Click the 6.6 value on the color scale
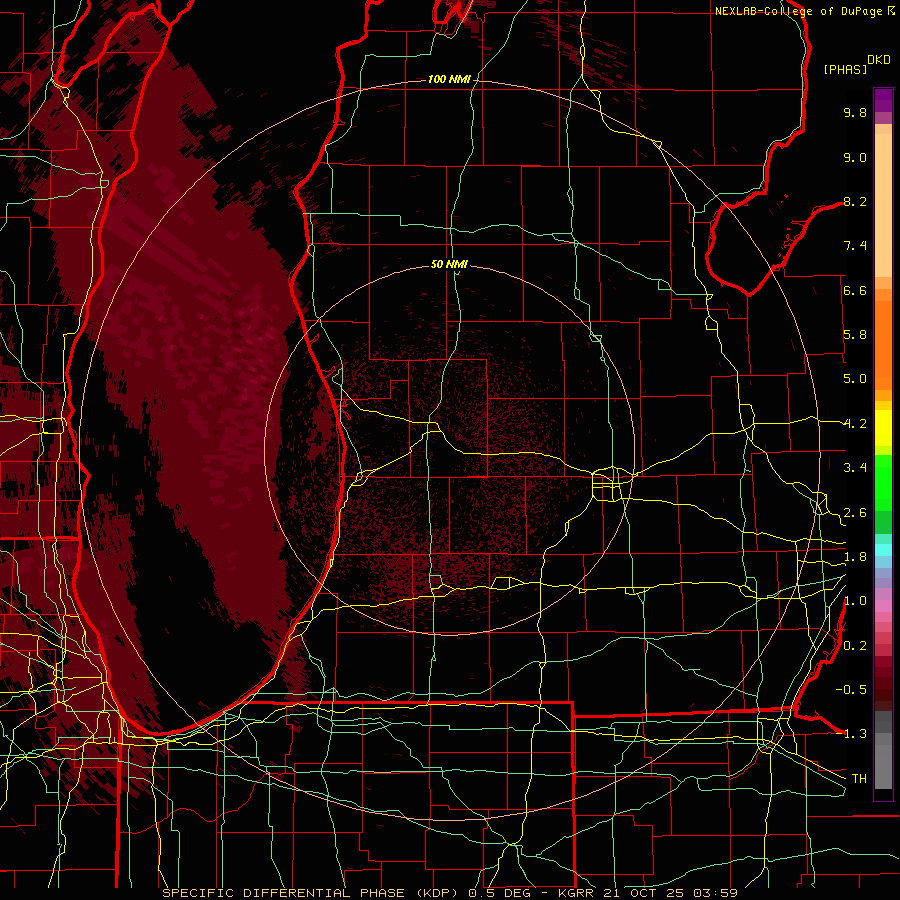Image resolution: width=900 pixels, height=900 pixels. point(855,290)
